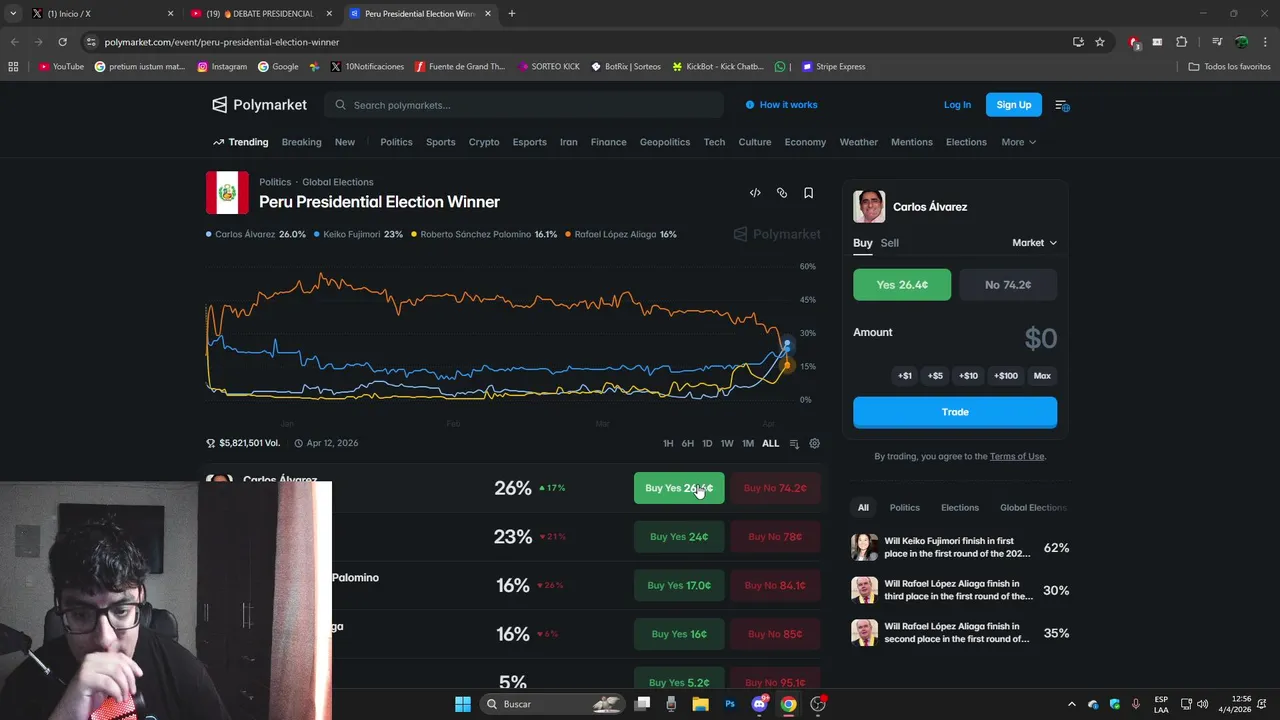
Task: Add +$100 to amount
Action: click(1006, 376)
